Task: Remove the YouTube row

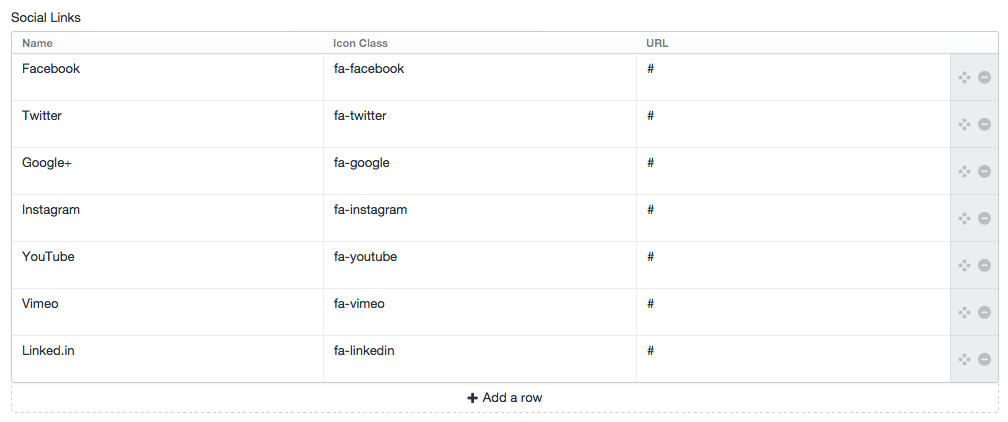Action: (984, 265)
